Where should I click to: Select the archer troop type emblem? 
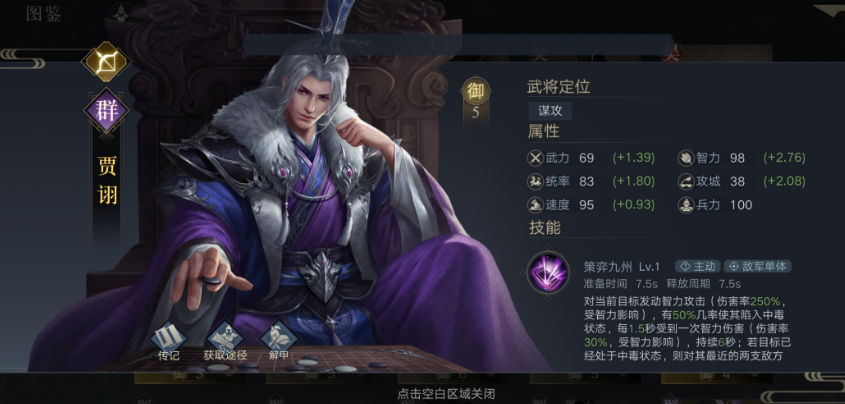[x=106, y=61]
